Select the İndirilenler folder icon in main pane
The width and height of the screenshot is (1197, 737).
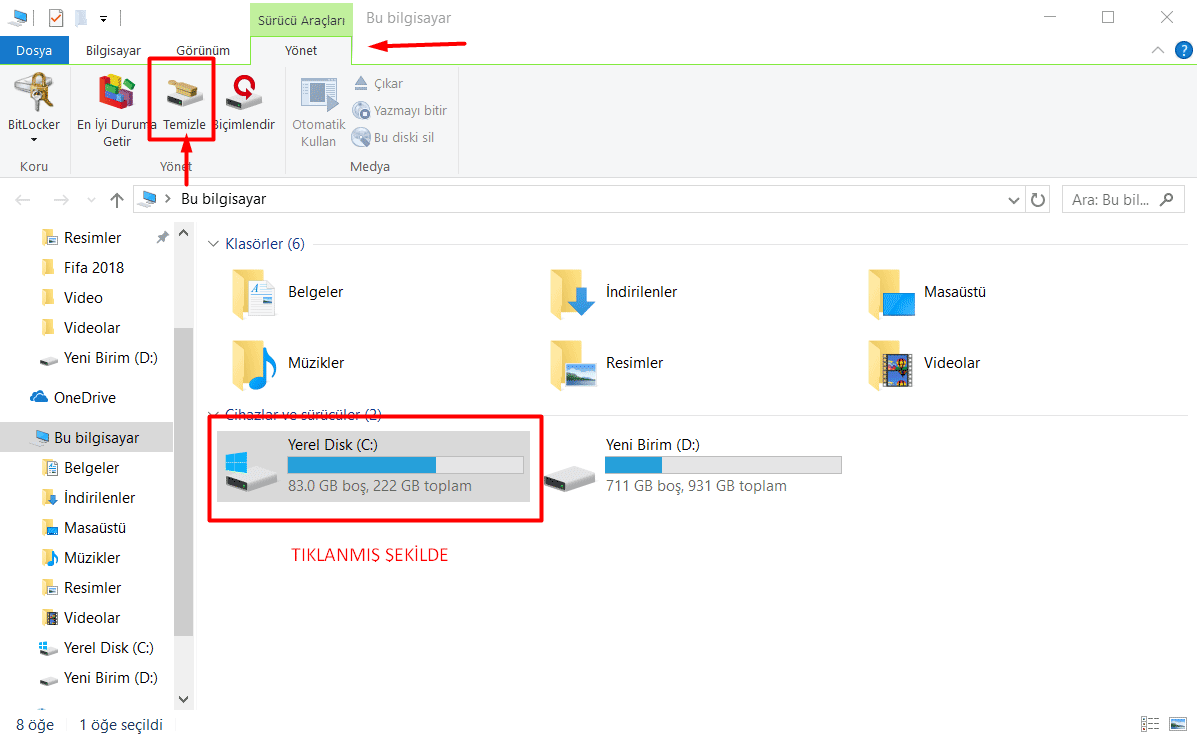[x=572, y=293]
